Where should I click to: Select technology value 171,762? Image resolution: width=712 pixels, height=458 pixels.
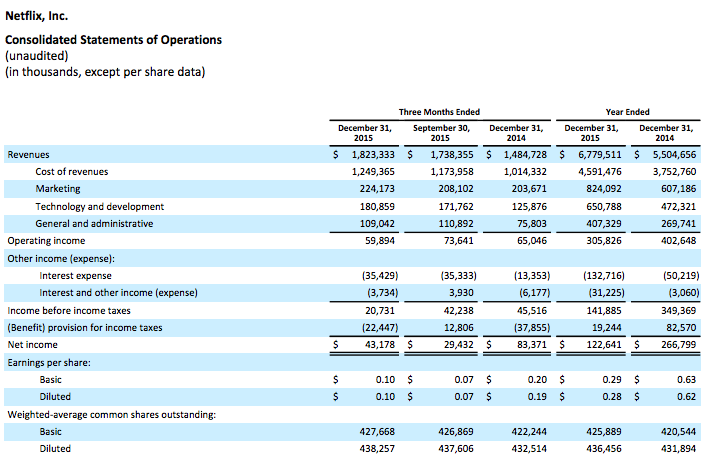(456, 207)
